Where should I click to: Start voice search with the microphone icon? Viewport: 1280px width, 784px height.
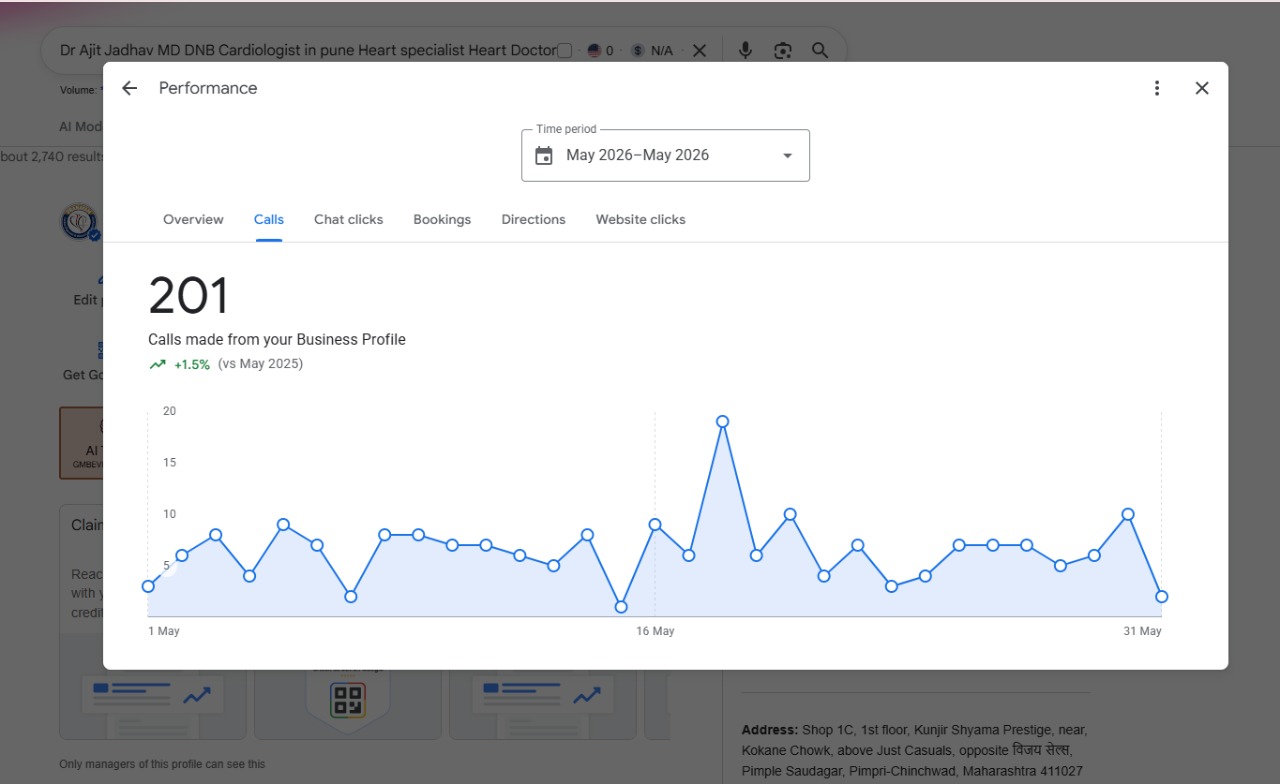745,50
